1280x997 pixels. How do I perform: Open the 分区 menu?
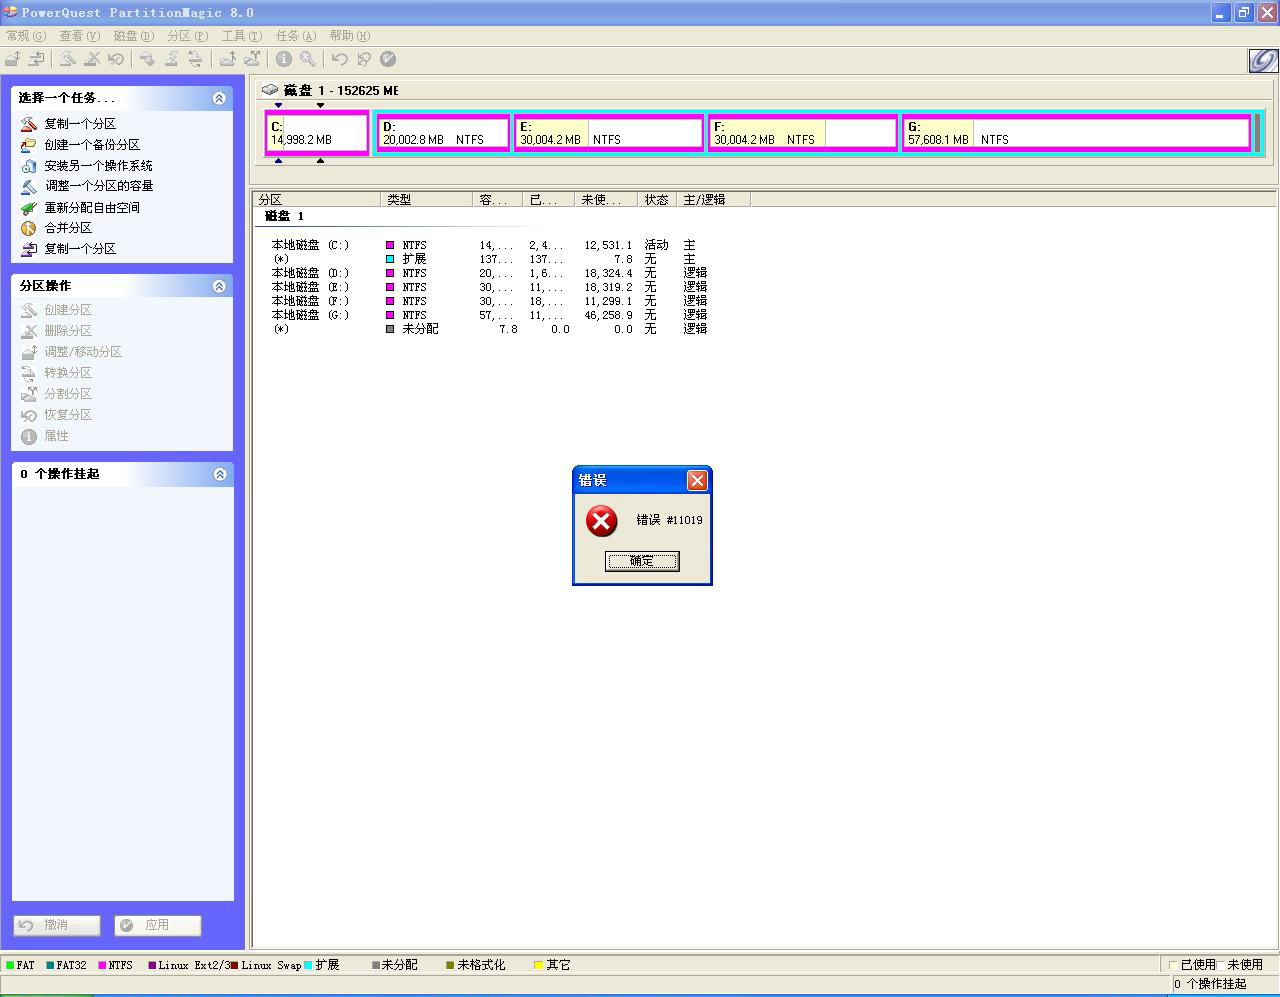click(x=188, y=36)
